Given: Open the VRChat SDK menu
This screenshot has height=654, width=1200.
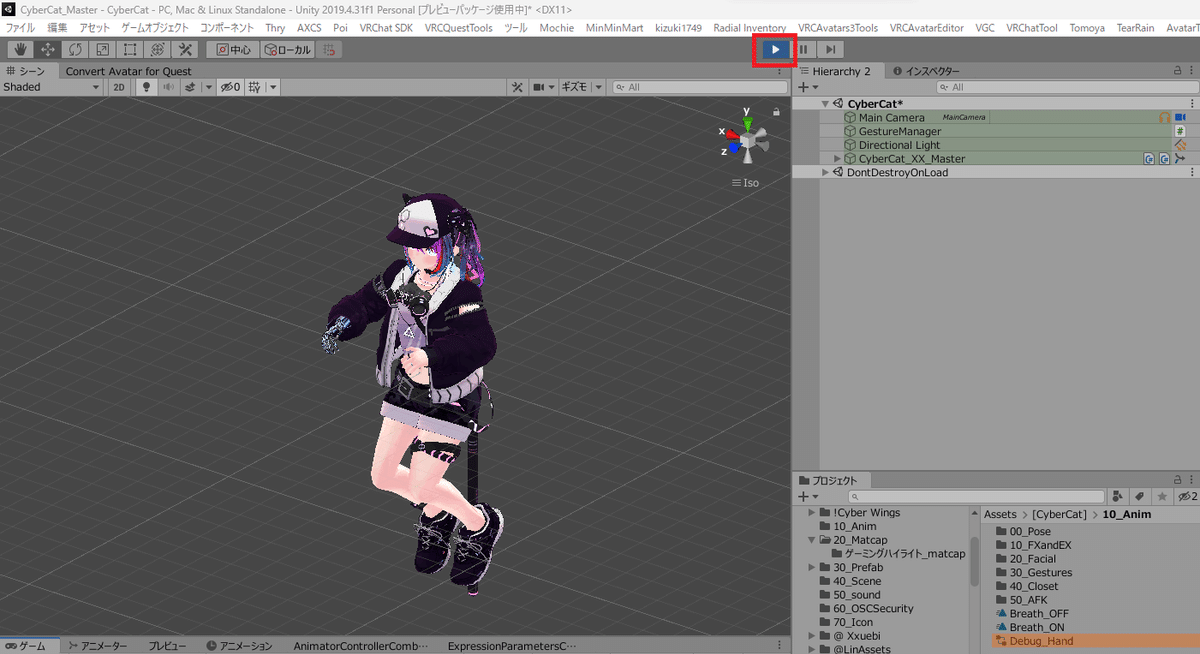Looking at the screenshot, I should [x=387, y=28].
